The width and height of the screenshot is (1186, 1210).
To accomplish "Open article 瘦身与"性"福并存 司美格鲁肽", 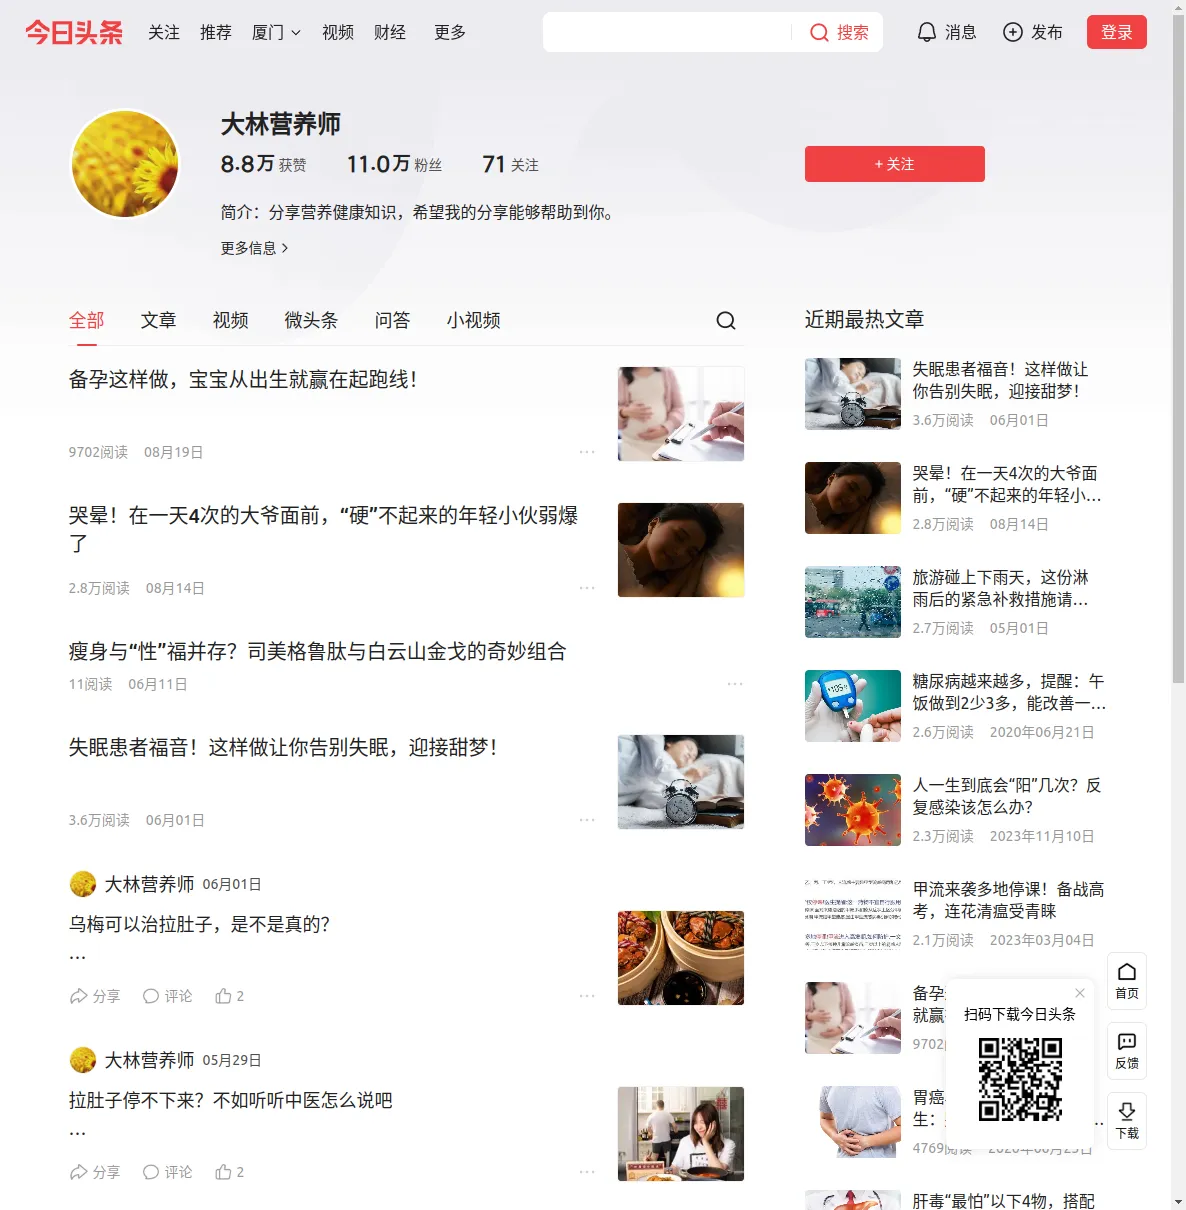I will [x=317, y=652].
